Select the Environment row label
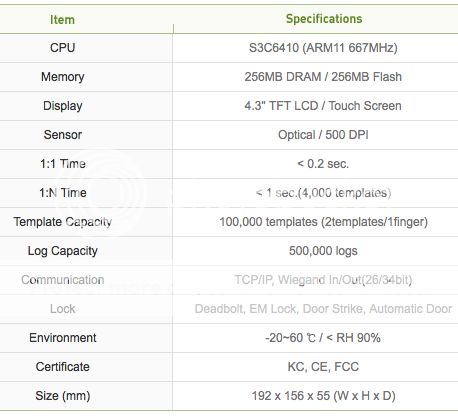This screenshot has height=419, width=458. click(62, 338)
